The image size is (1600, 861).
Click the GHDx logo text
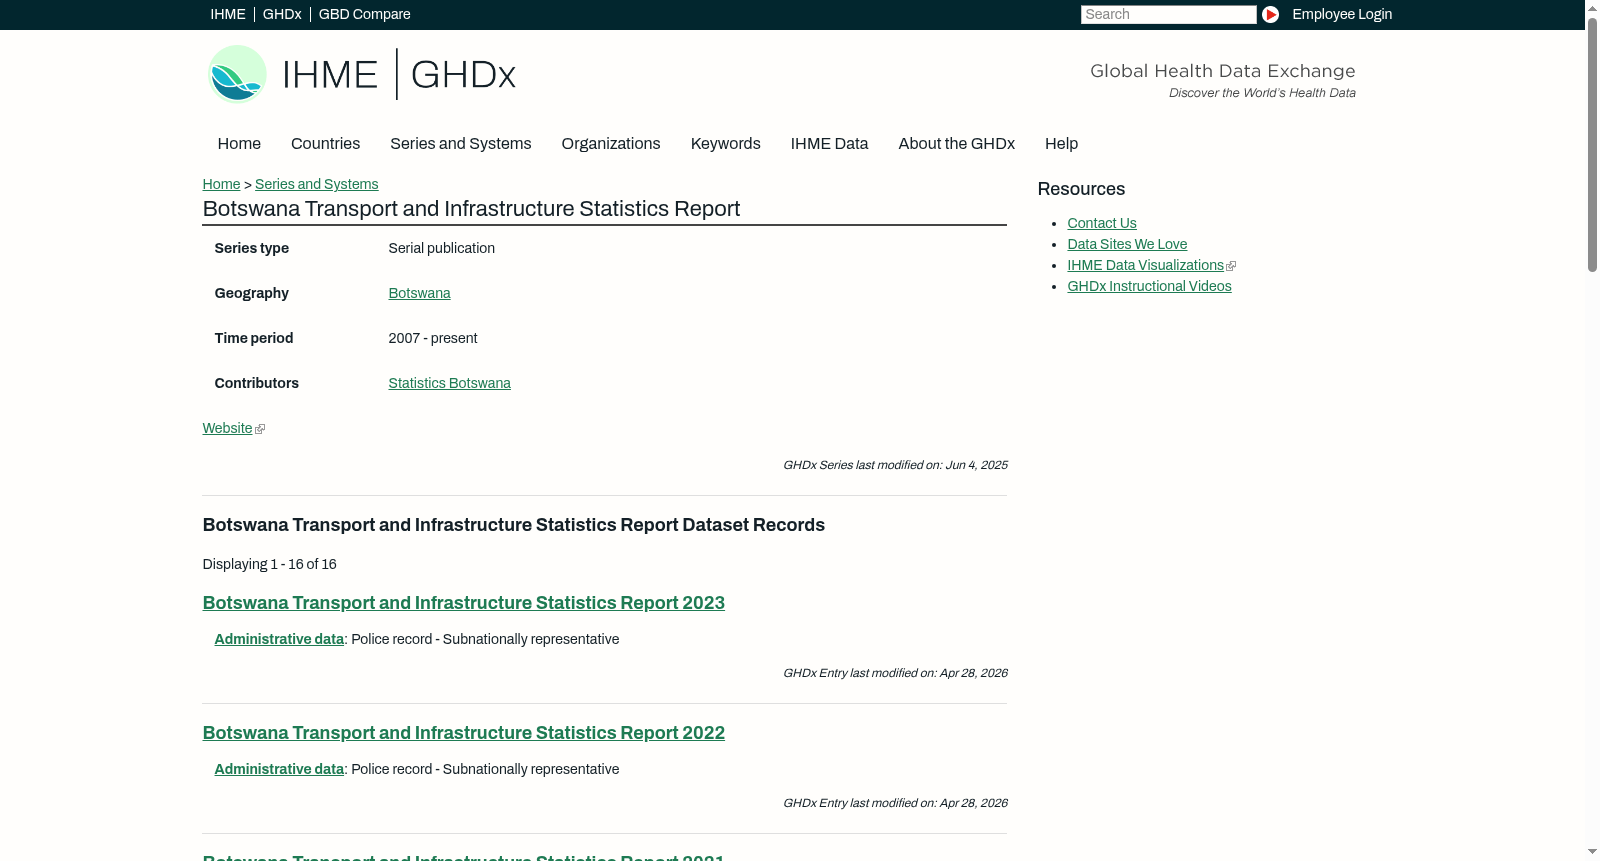(463, 75)
